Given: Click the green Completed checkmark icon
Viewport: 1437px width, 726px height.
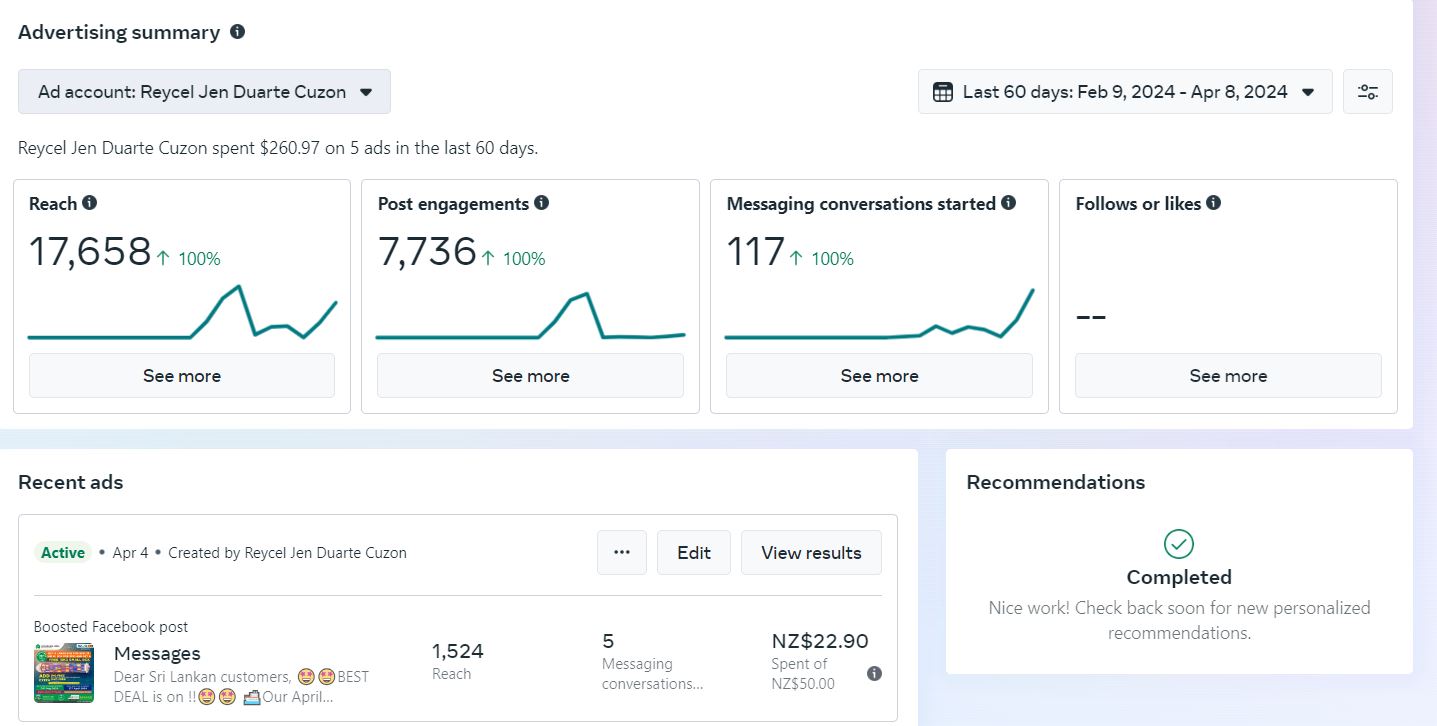Looking at the screenshot, I should point(1179,544).
